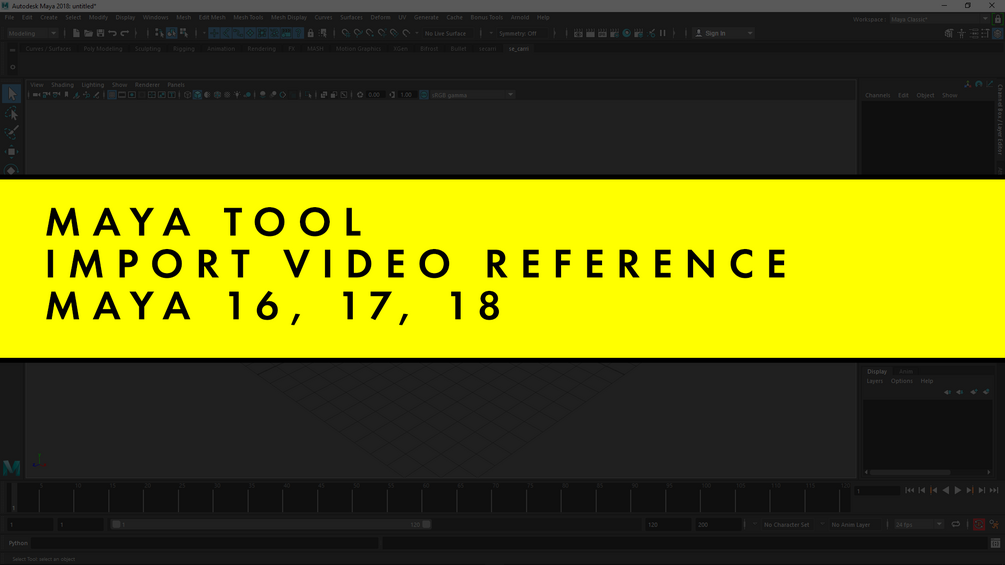Image resolution: width=1005 pixels, height=565 pixels.
Task: Click the create new layer icon
Action: (x=974, y=391)
